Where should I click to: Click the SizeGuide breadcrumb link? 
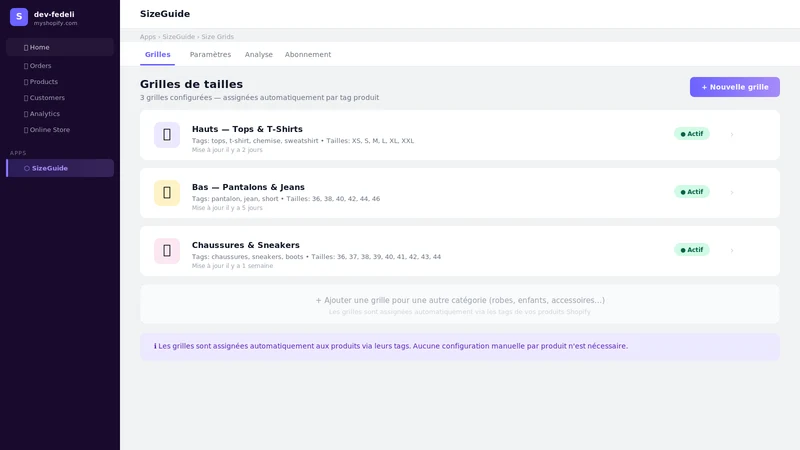pyautogui.click(x=179, y=37)
